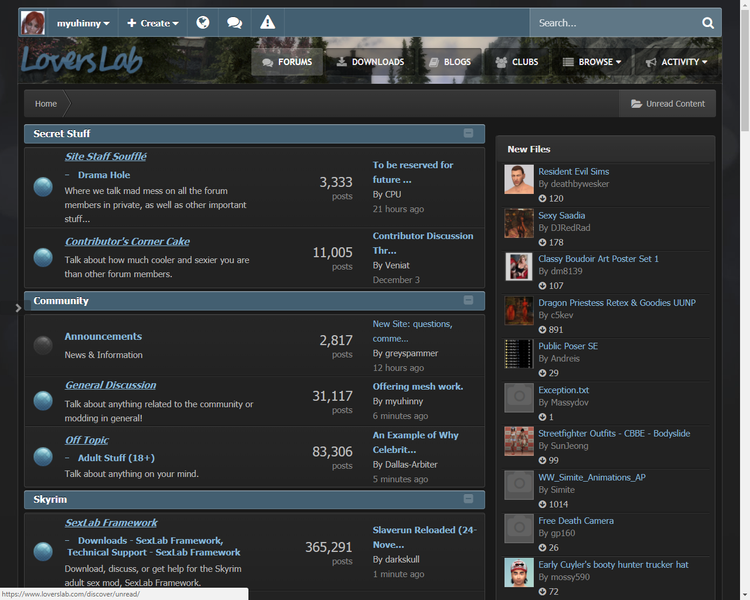Open the Announcements forum
This screenshot has width=750, height=600.
103,336
